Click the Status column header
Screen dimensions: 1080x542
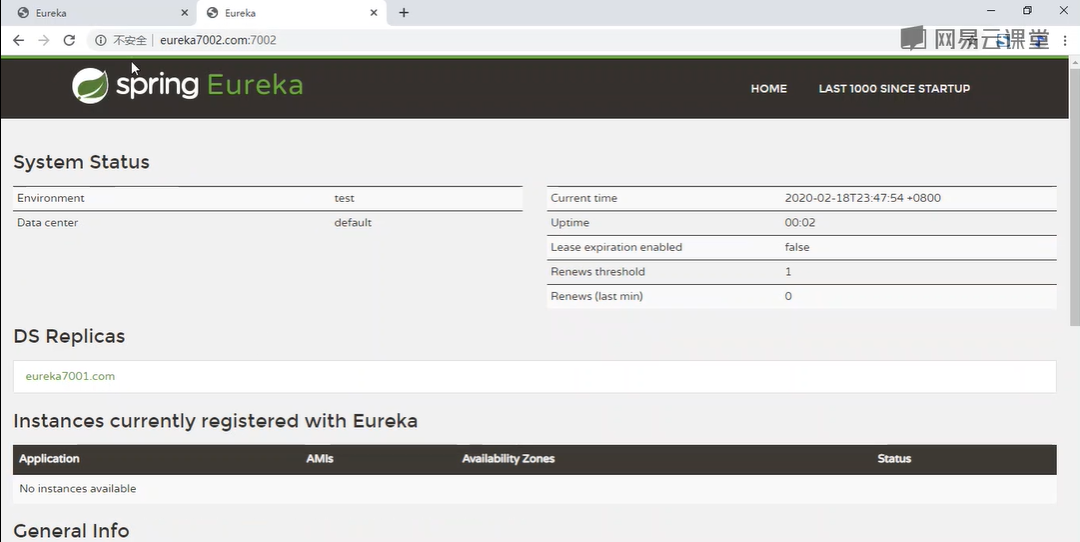click(x=894, y=459)
